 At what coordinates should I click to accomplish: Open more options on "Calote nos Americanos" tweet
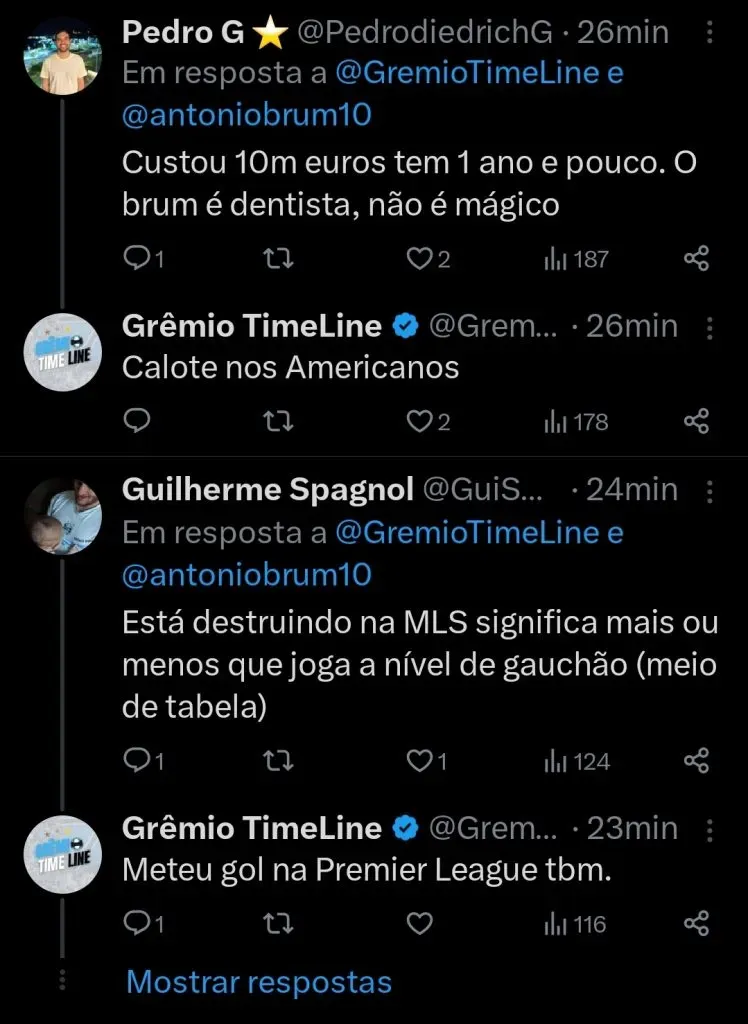click(709, 327)
